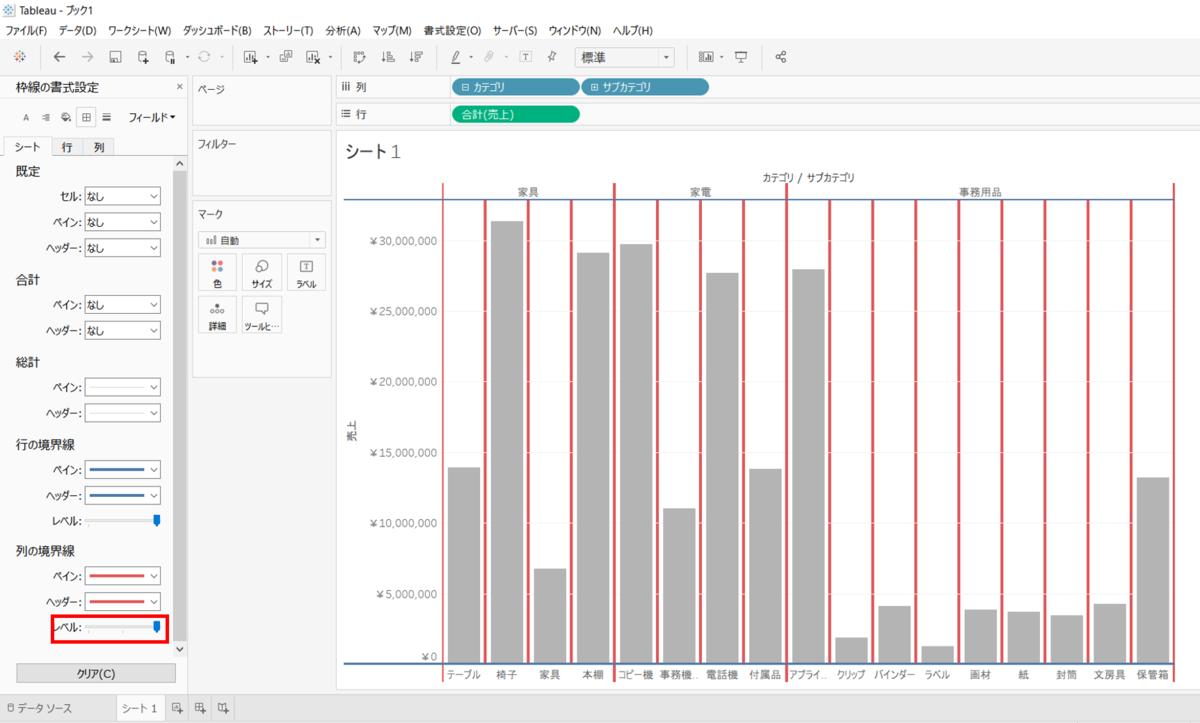Click the Tableau start page logo icon

tap(20, 57)
